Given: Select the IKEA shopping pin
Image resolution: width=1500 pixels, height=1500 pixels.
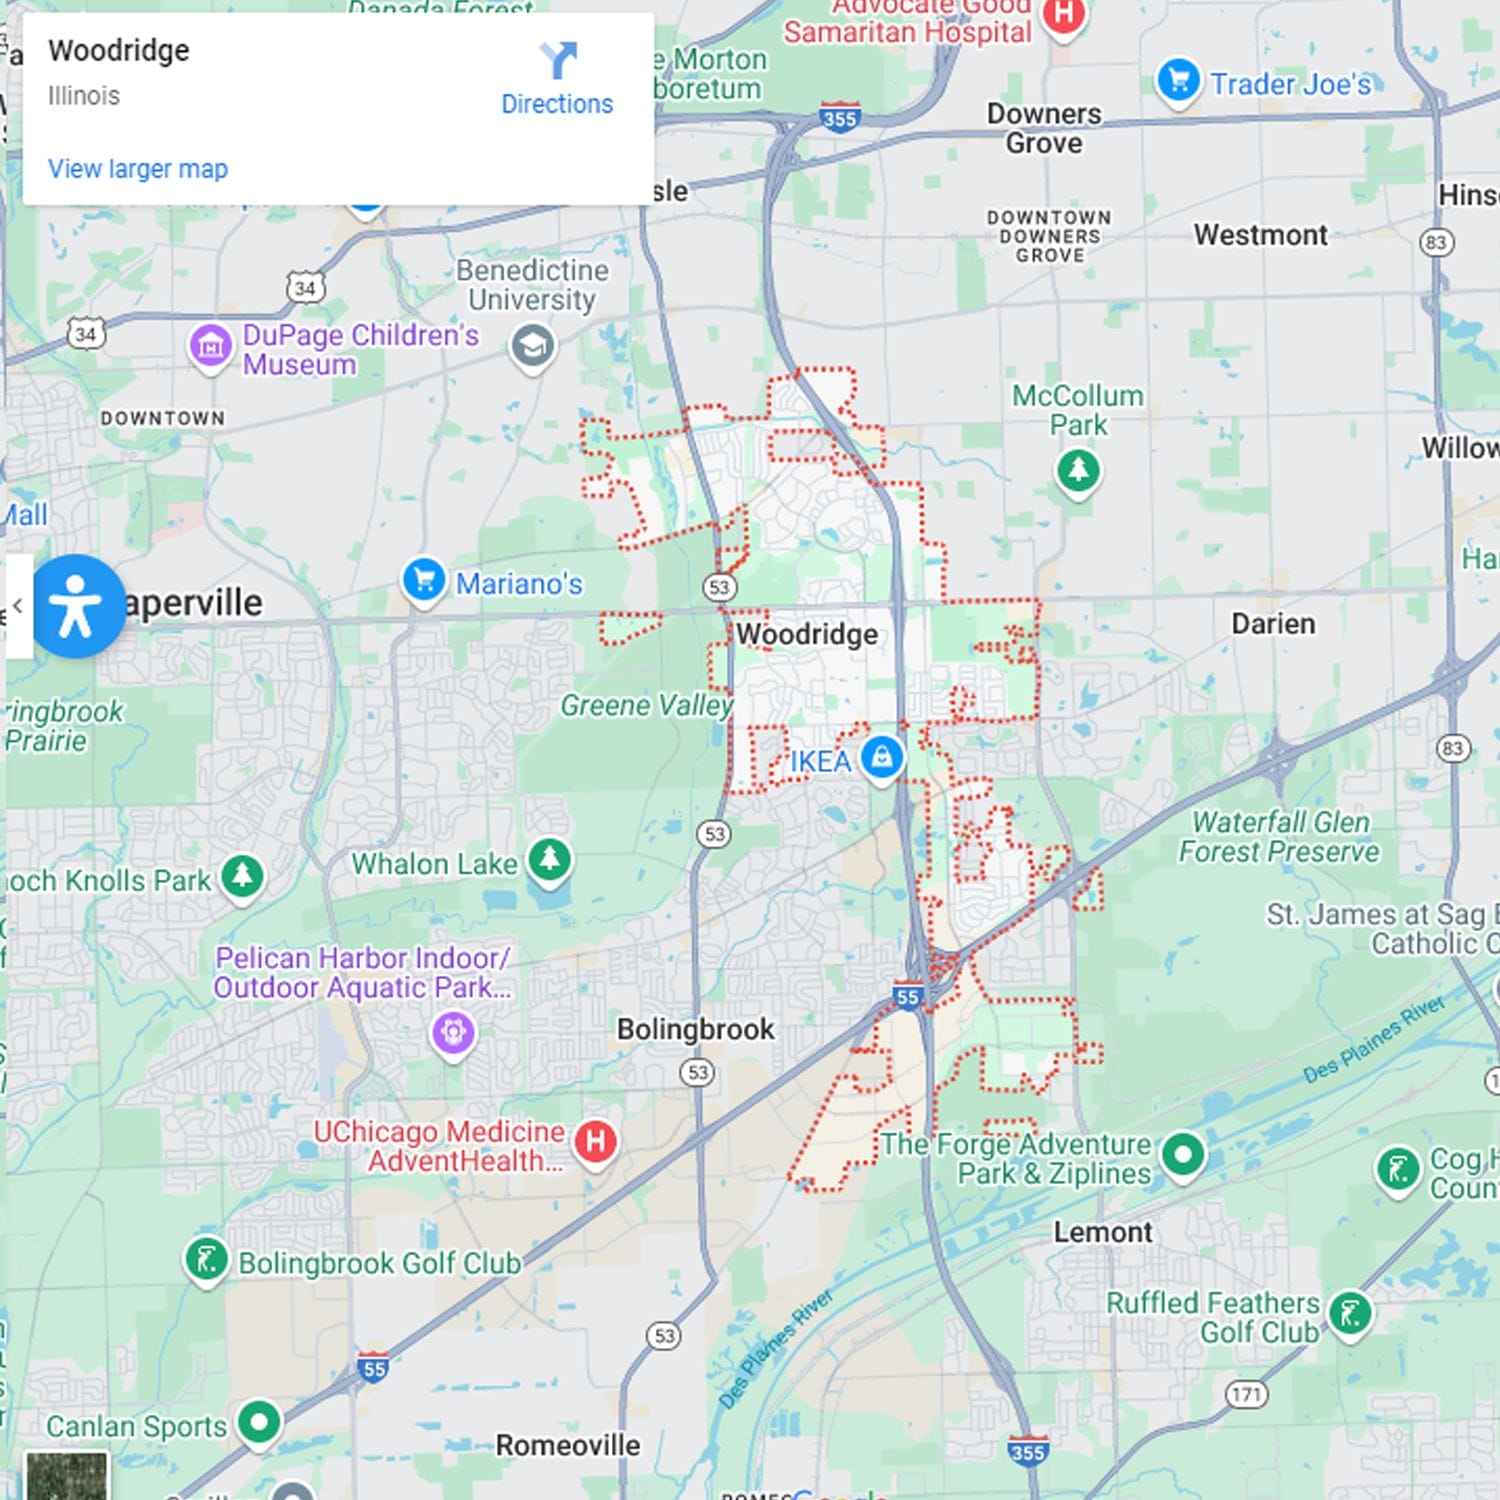Looking at the screenshot, I should pyautogui.click(x=881, y=757).
